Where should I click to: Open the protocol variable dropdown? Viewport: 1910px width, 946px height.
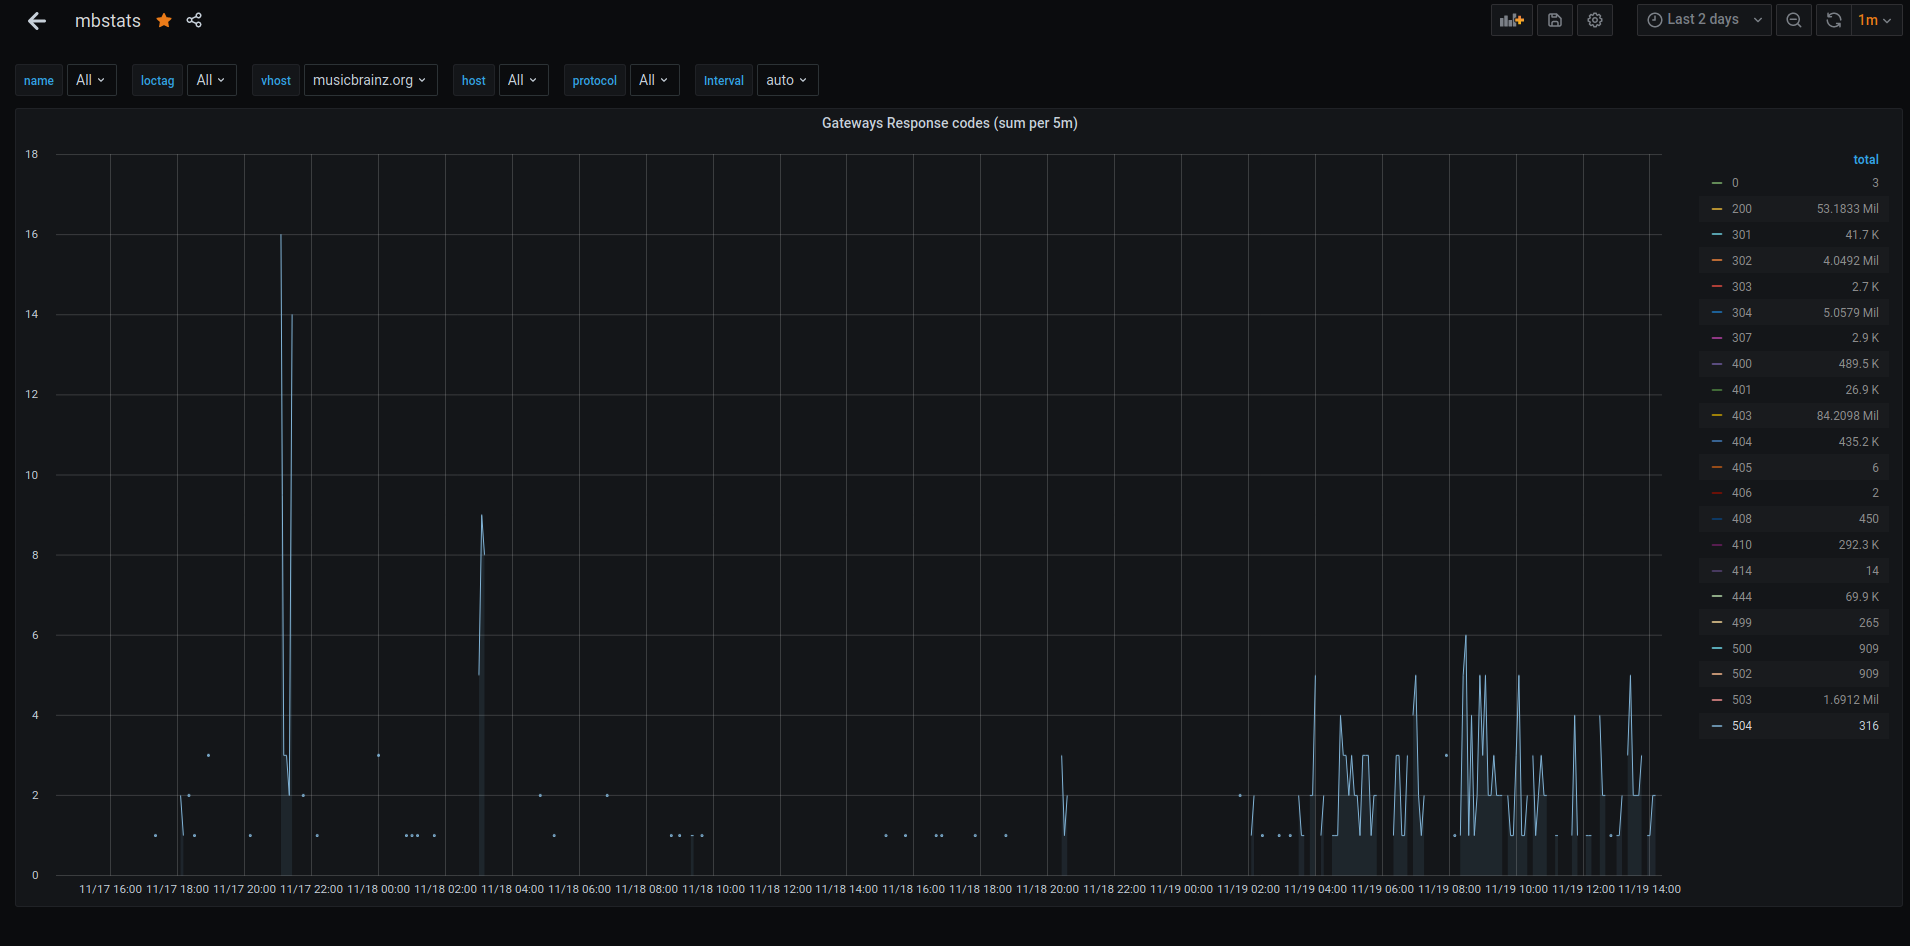[654, 80]
